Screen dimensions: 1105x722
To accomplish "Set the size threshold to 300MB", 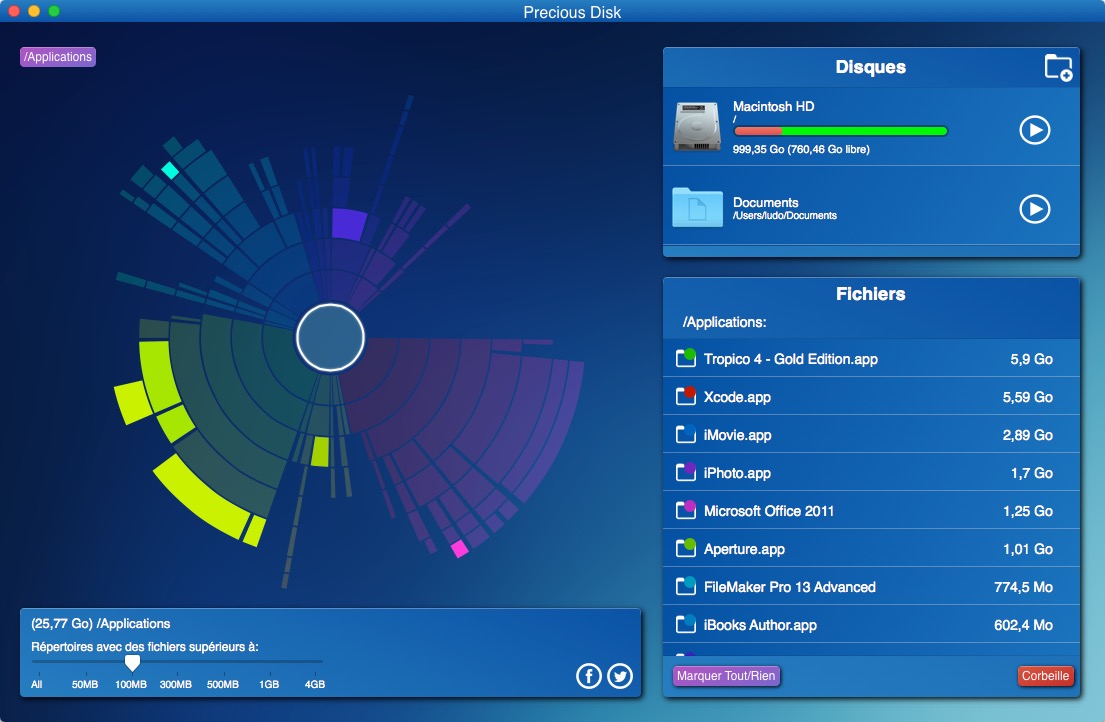I will (175, 685).
